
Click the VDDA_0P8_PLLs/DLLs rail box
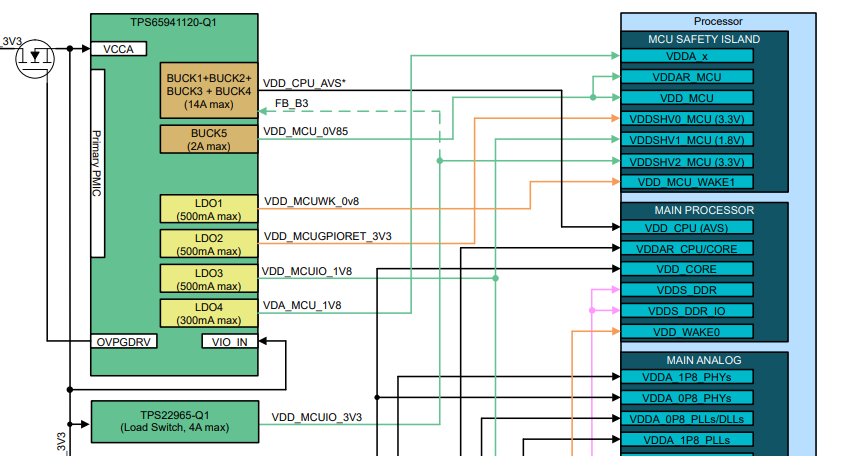[x=687, y=419]
